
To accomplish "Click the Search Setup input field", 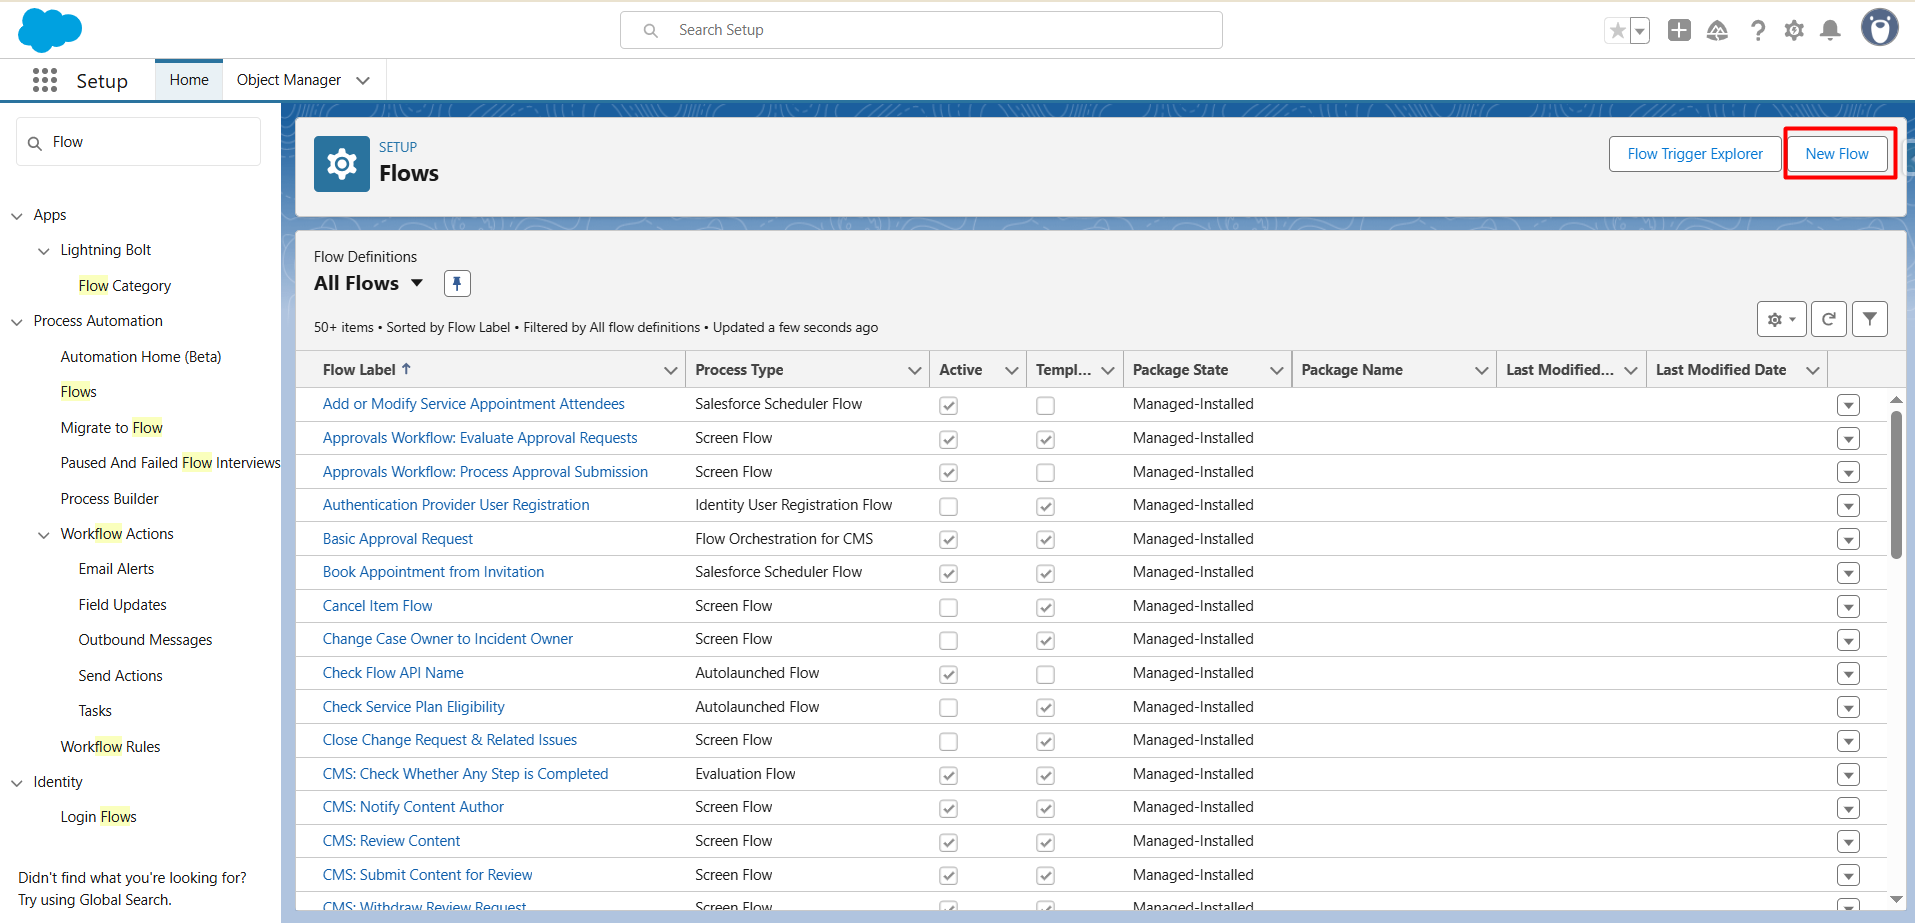I will tap(920, 30).
